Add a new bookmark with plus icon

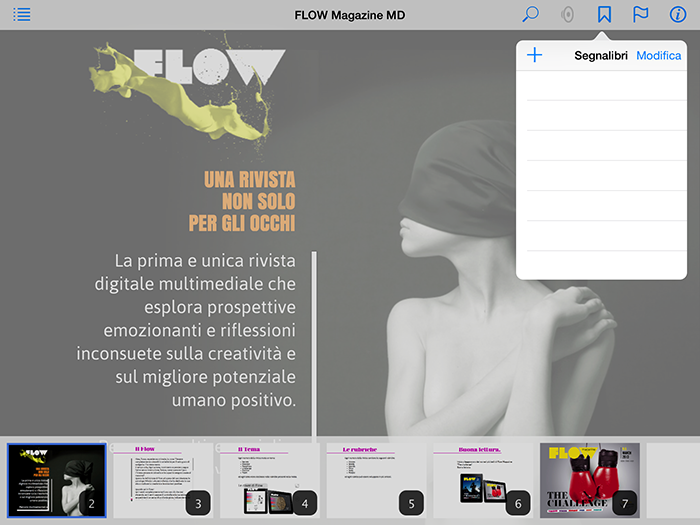[534, 55]
